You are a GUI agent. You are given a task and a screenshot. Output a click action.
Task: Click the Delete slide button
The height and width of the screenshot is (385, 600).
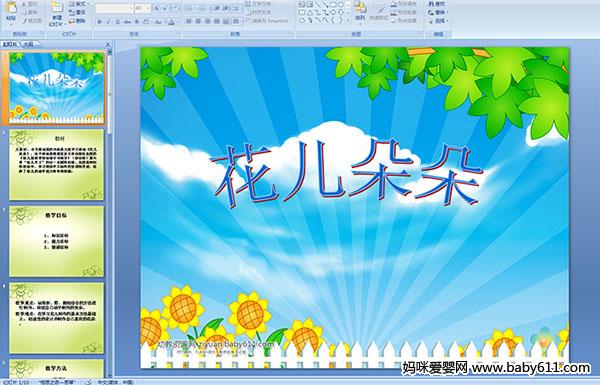tap(78, 21)
